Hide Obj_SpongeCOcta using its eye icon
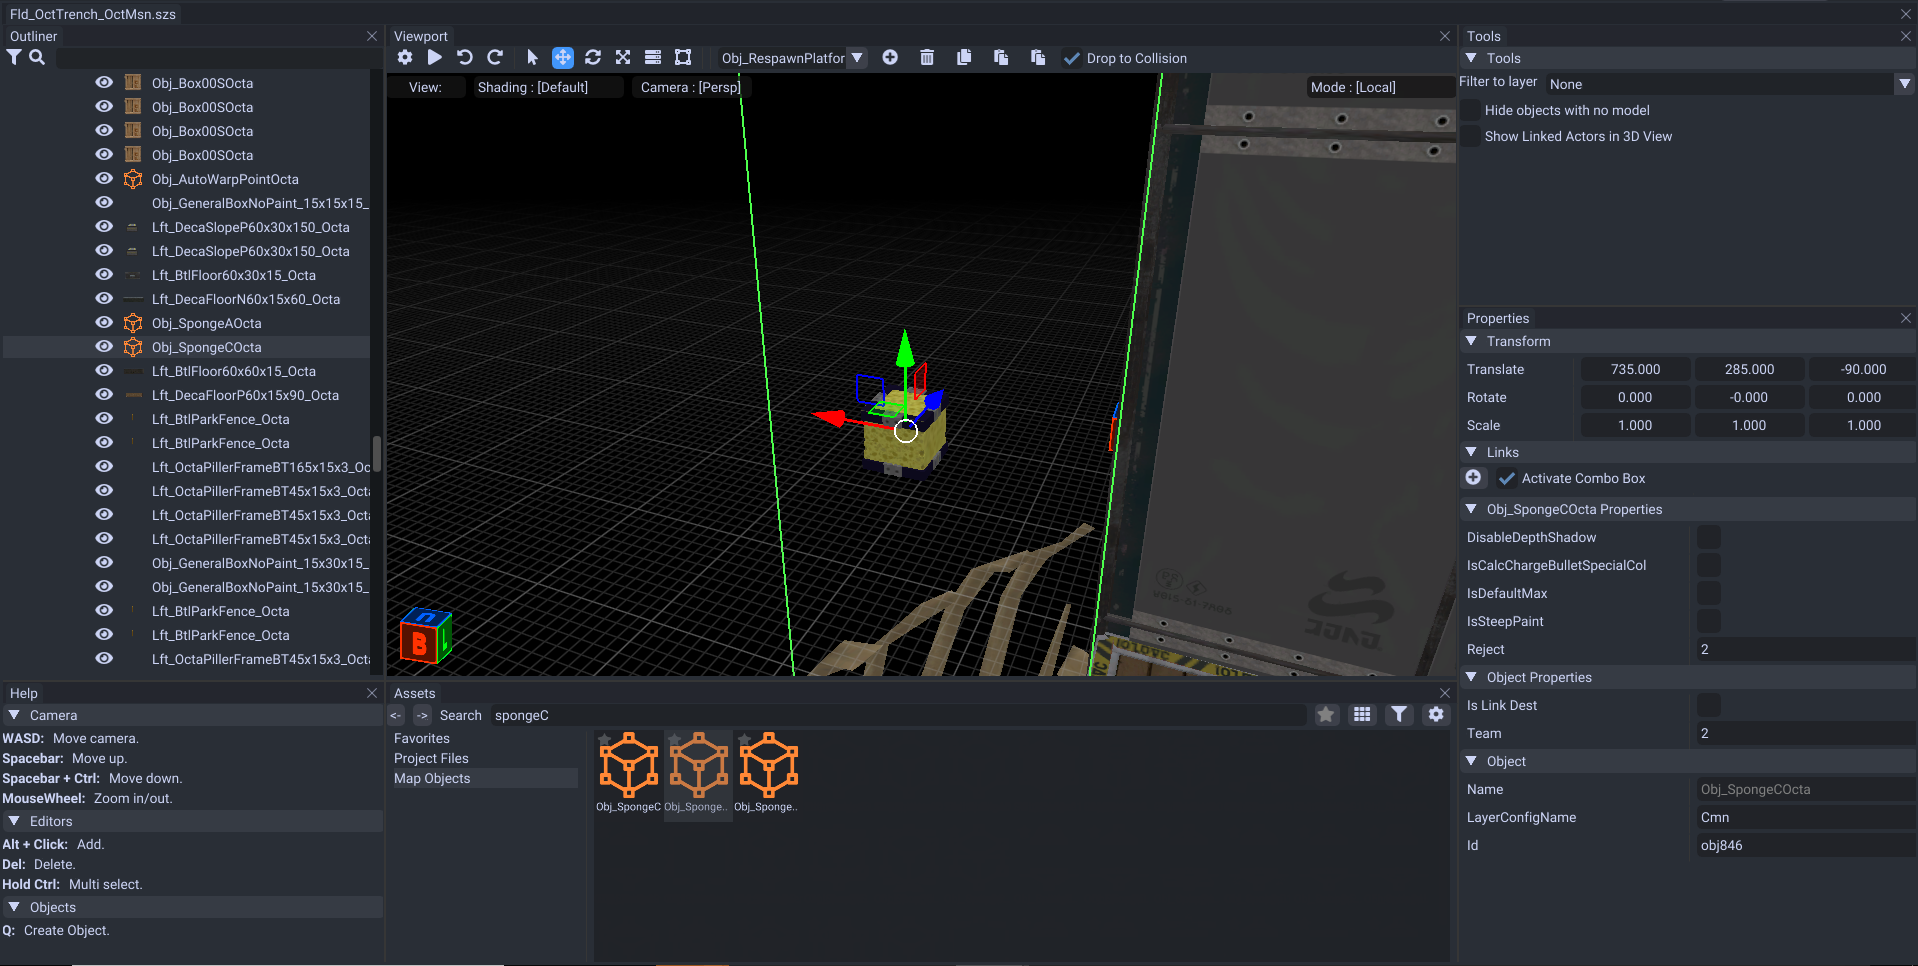 (104, 347)
